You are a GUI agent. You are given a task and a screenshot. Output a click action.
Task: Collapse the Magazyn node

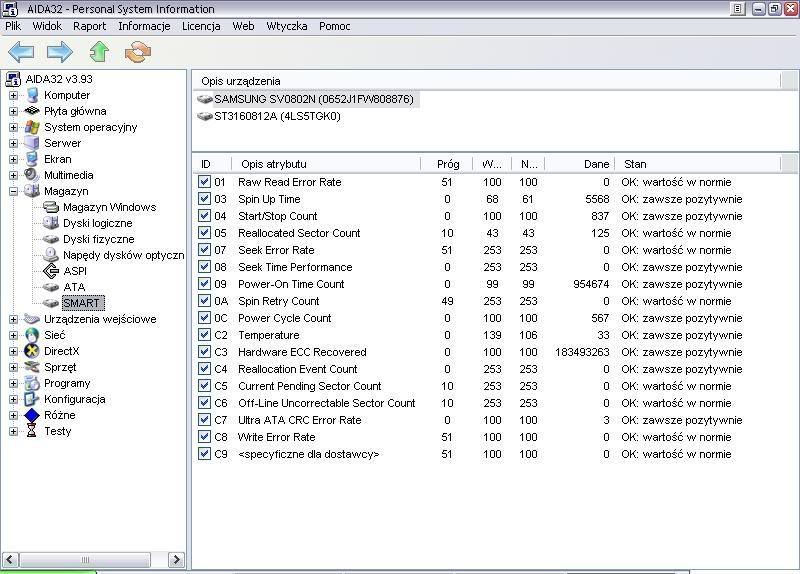pos(13,191)
